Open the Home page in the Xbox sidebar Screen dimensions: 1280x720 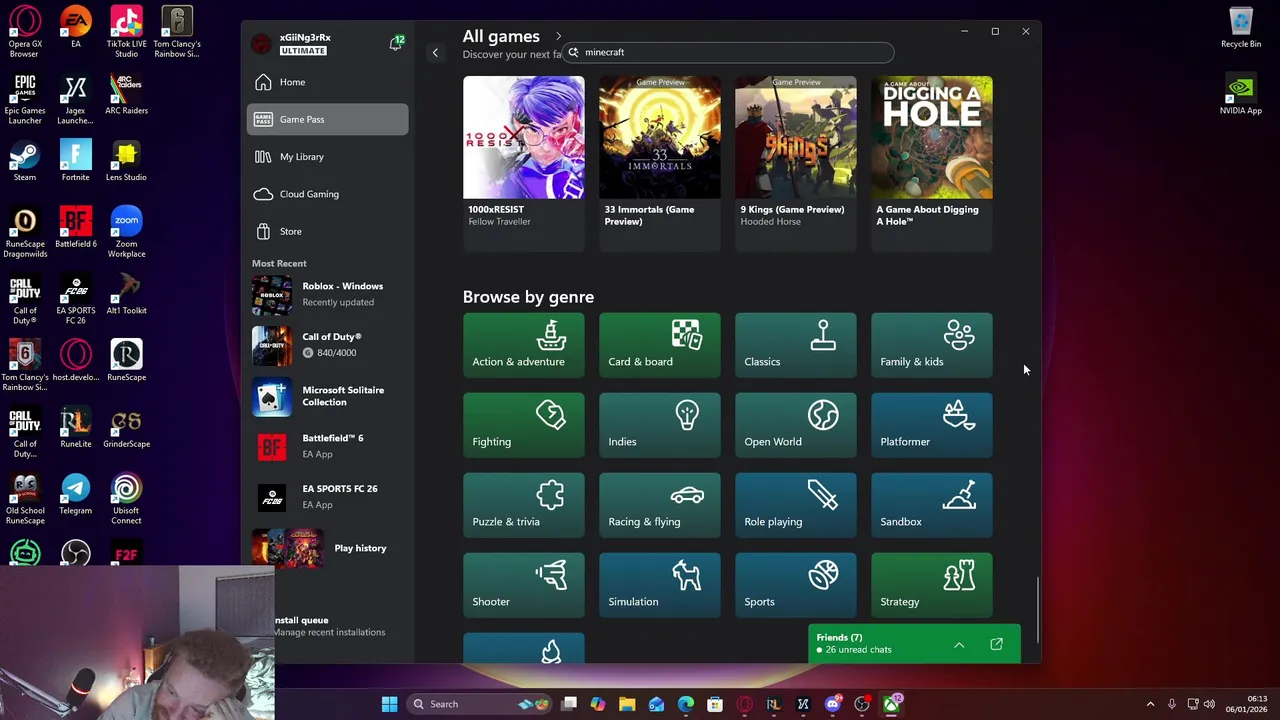[x=327, y=82]
